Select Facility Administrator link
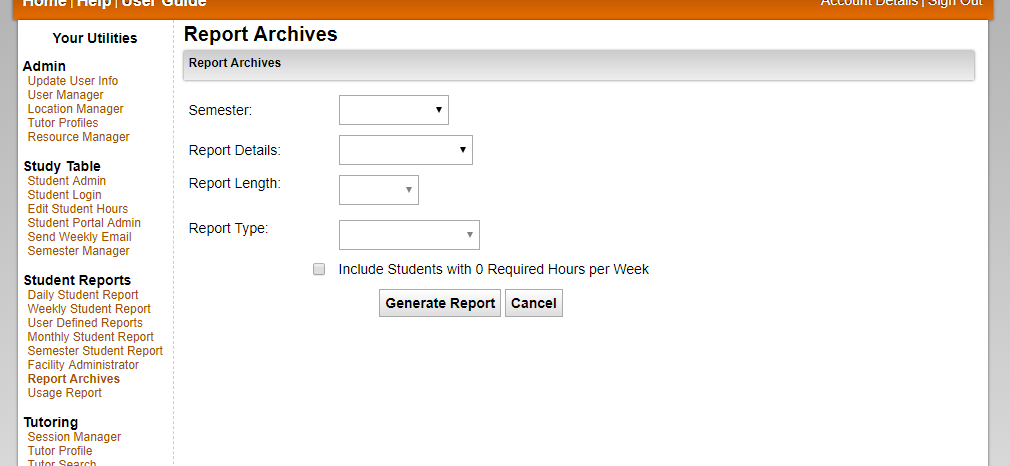 pos(83,365)
